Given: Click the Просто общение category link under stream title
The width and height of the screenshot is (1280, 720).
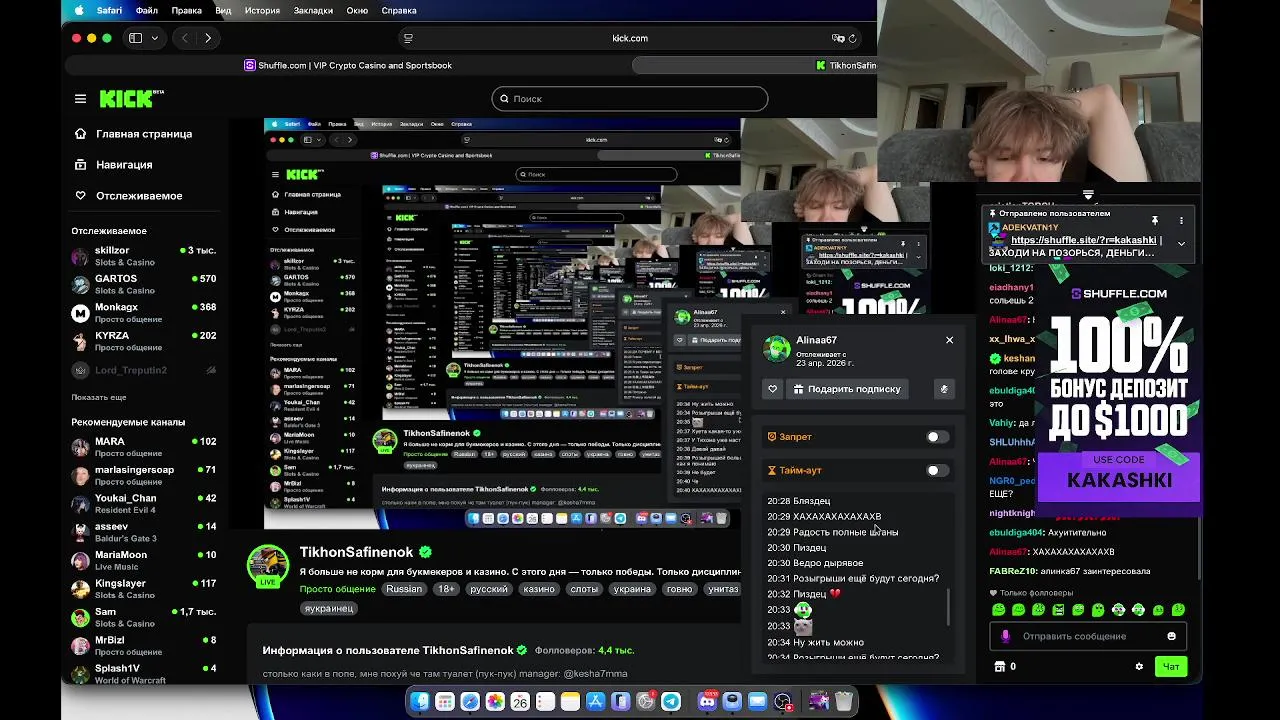Looking at the screenshot, I should pyautogui.click(x=338, y=589).
